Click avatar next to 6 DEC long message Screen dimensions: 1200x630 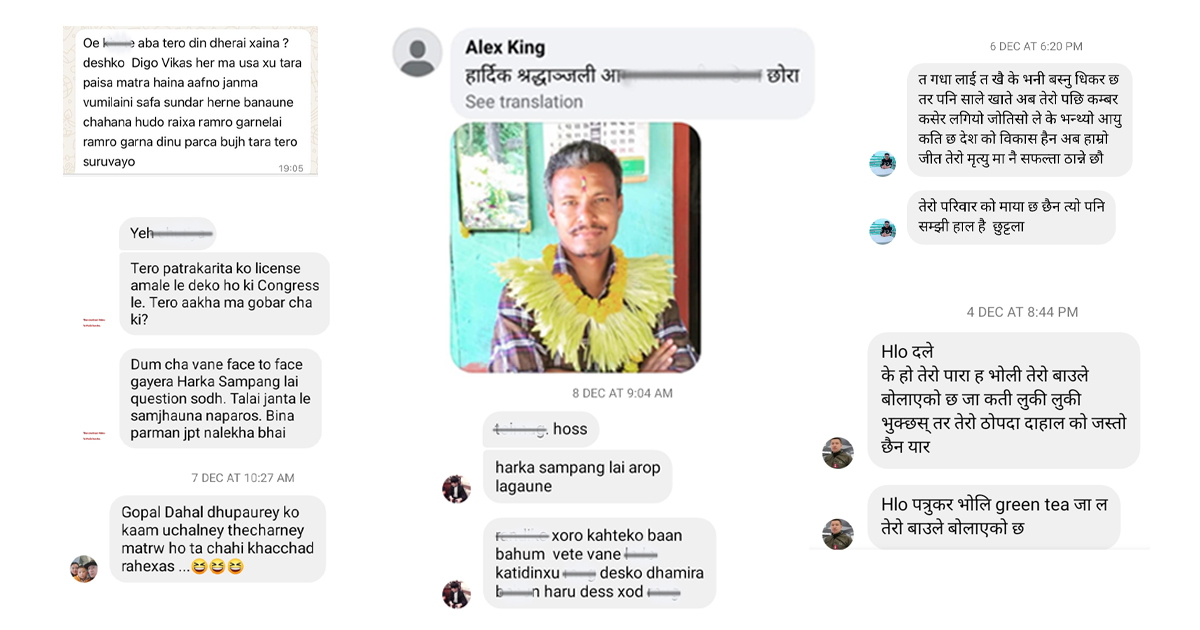[x=882, y=164]
